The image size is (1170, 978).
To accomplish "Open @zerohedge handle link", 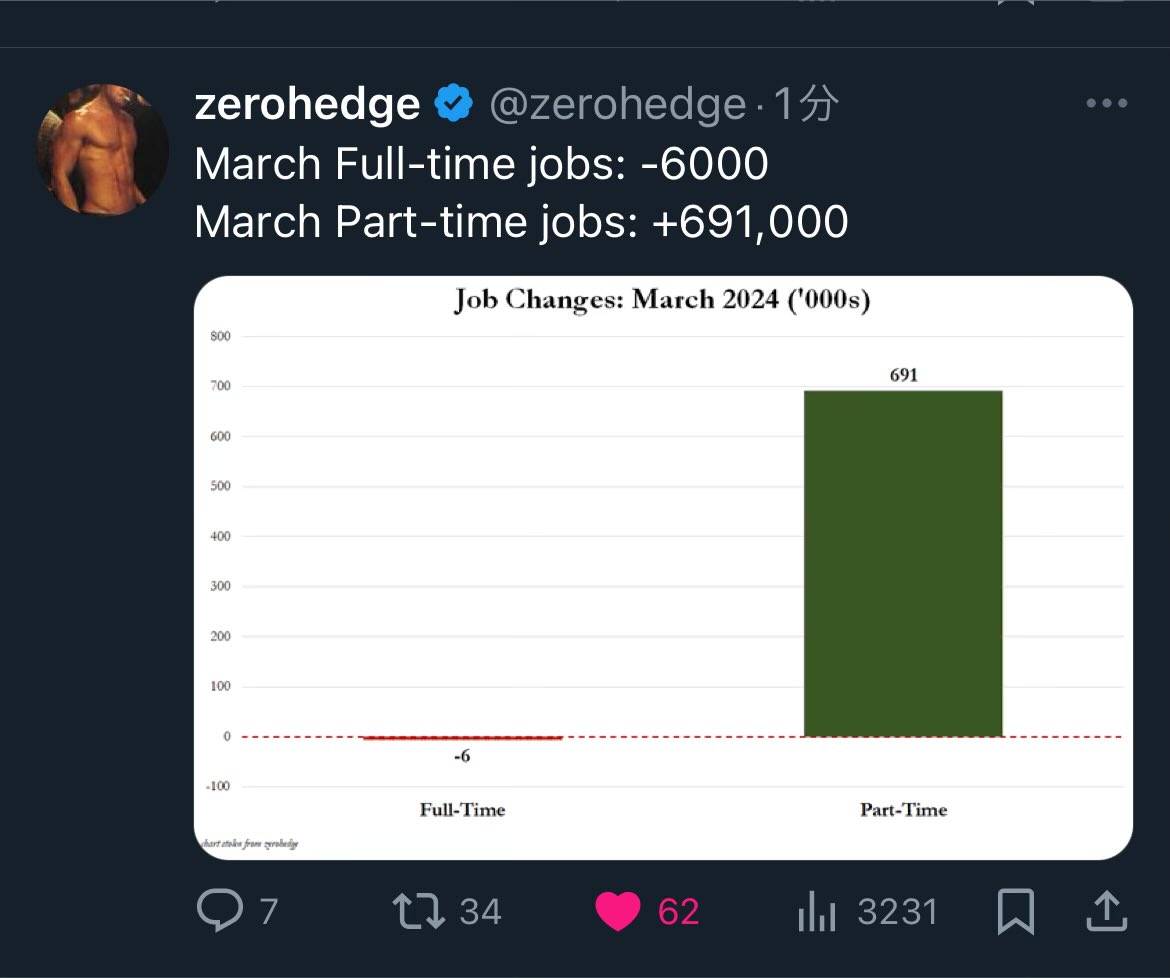I will pos(618,104).
